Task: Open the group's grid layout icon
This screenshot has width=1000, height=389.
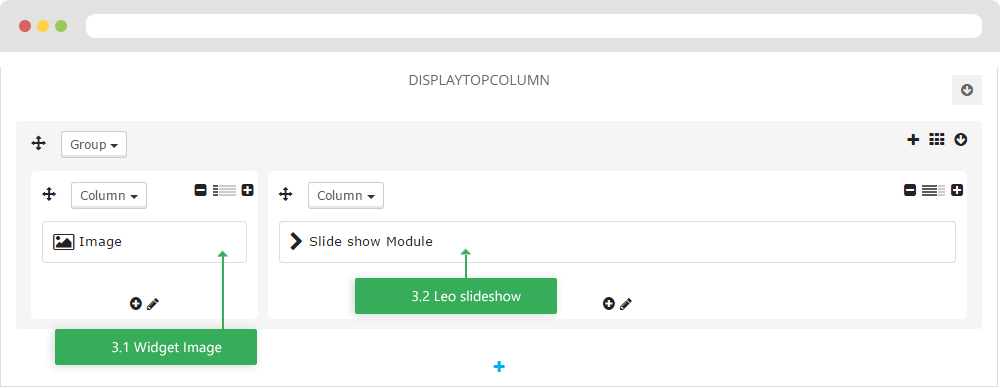Action: coord(936,140)
